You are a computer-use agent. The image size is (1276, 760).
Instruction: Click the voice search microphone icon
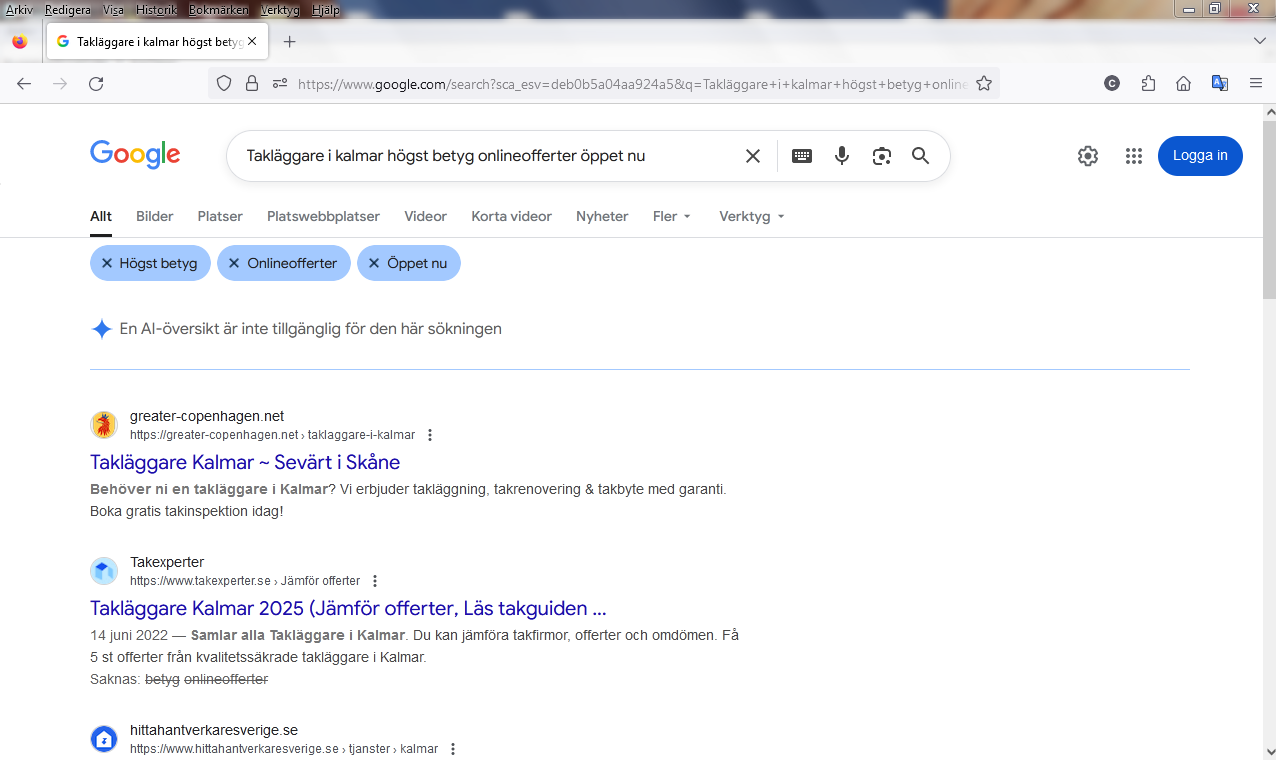[842, 156]
